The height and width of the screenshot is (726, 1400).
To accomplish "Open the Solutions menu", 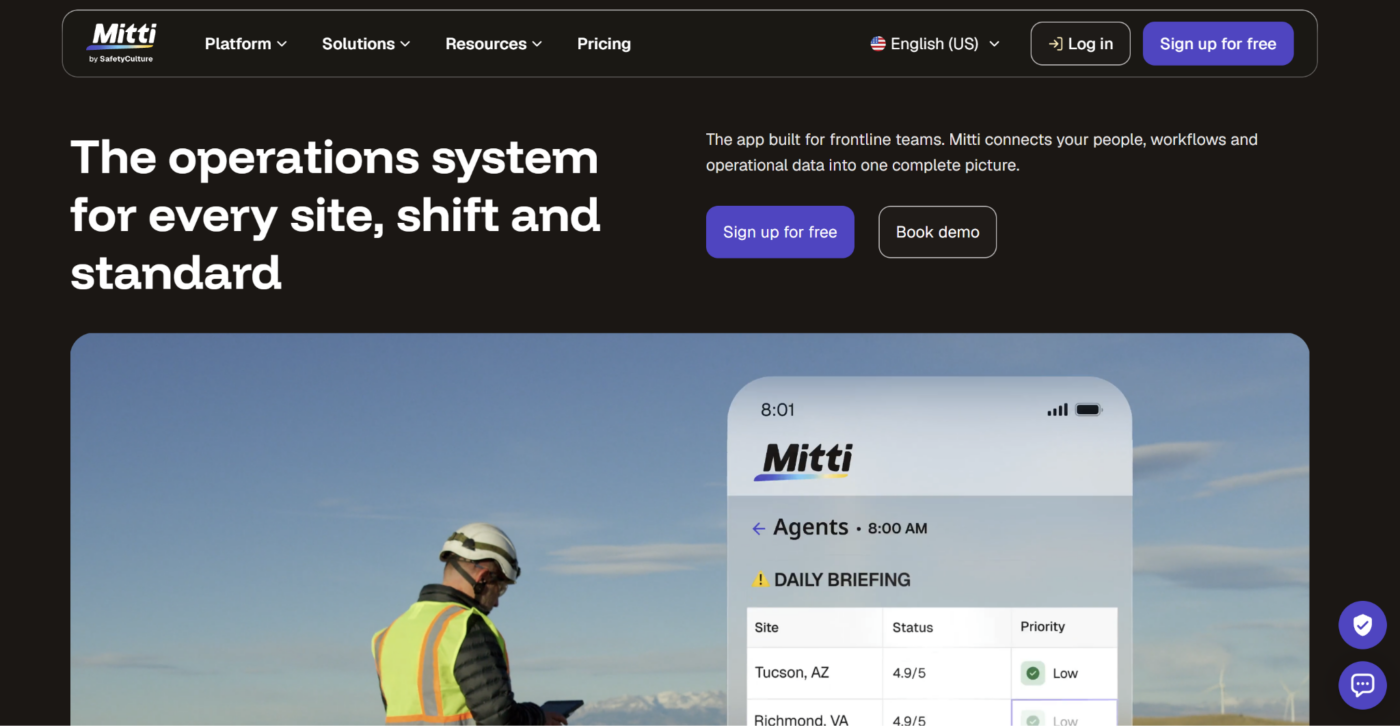I will click(366, 44).
